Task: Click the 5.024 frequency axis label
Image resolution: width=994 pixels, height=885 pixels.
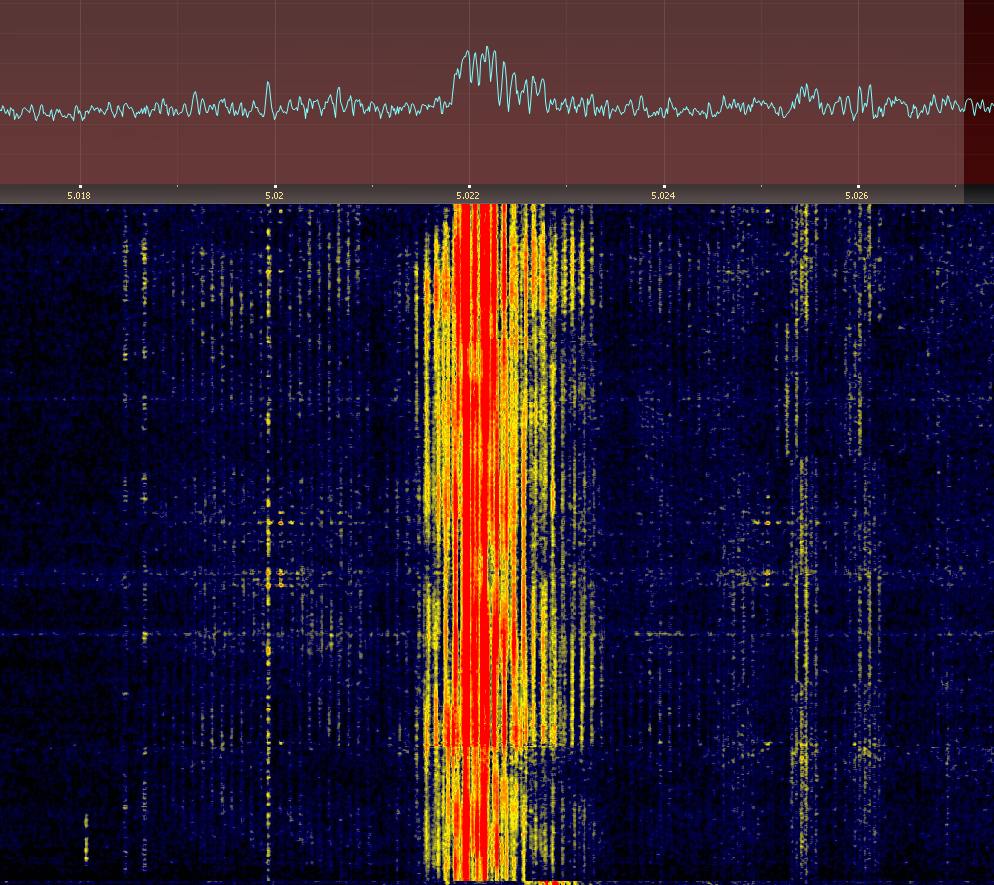Action: point(663,195)
